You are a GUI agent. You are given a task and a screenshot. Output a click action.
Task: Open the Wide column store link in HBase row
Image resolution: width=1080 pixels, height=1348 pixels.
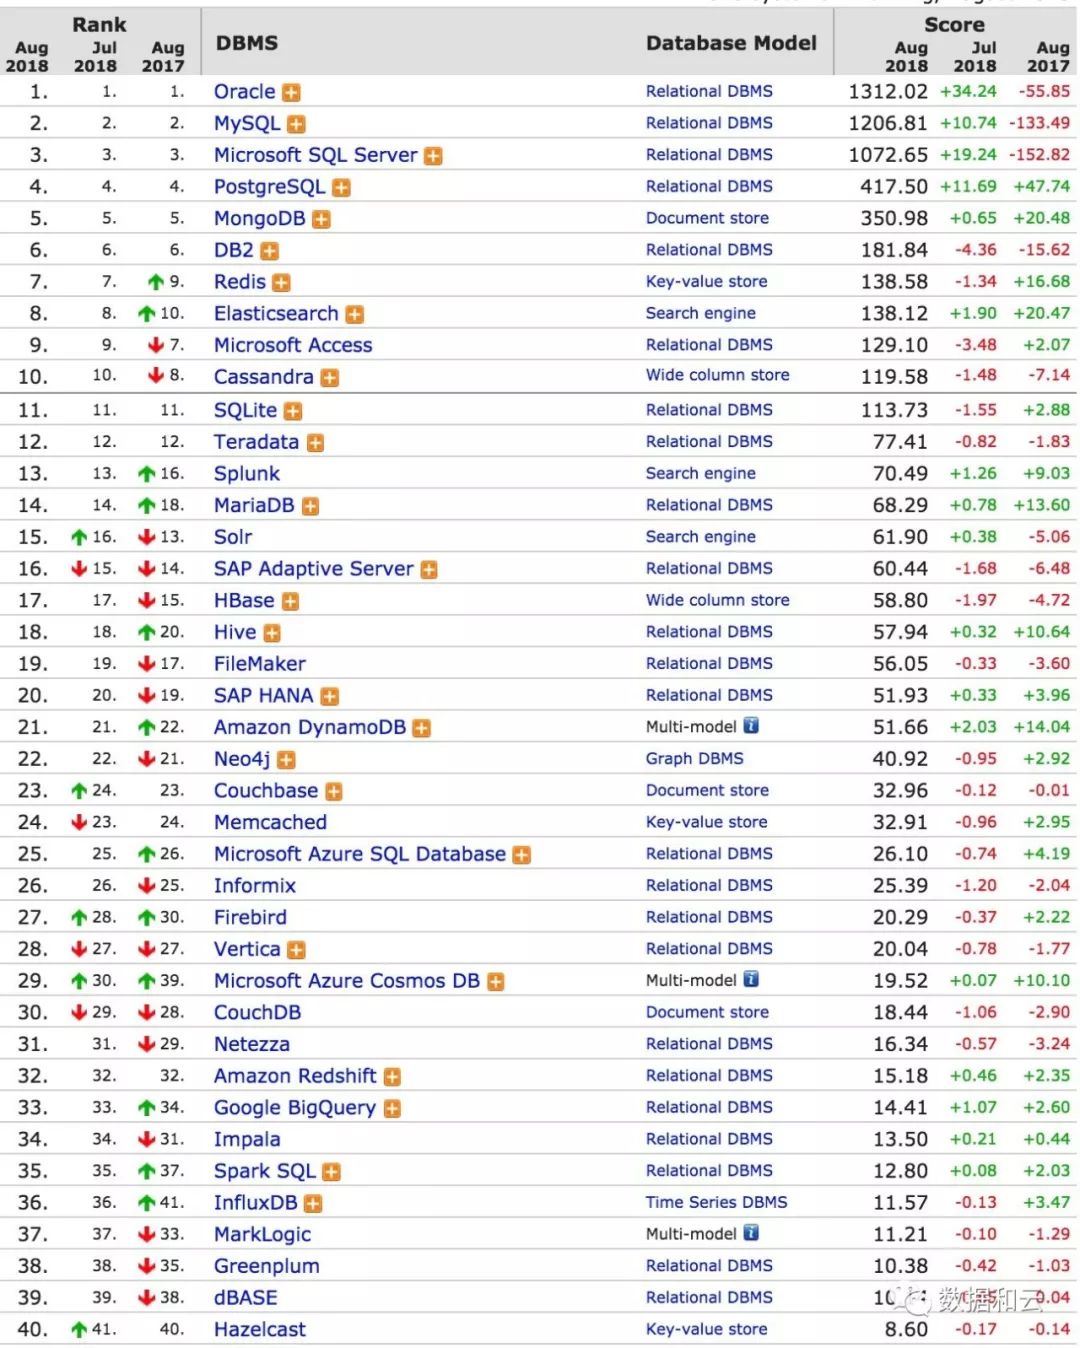pyautogui.click(x=717, y=600)
